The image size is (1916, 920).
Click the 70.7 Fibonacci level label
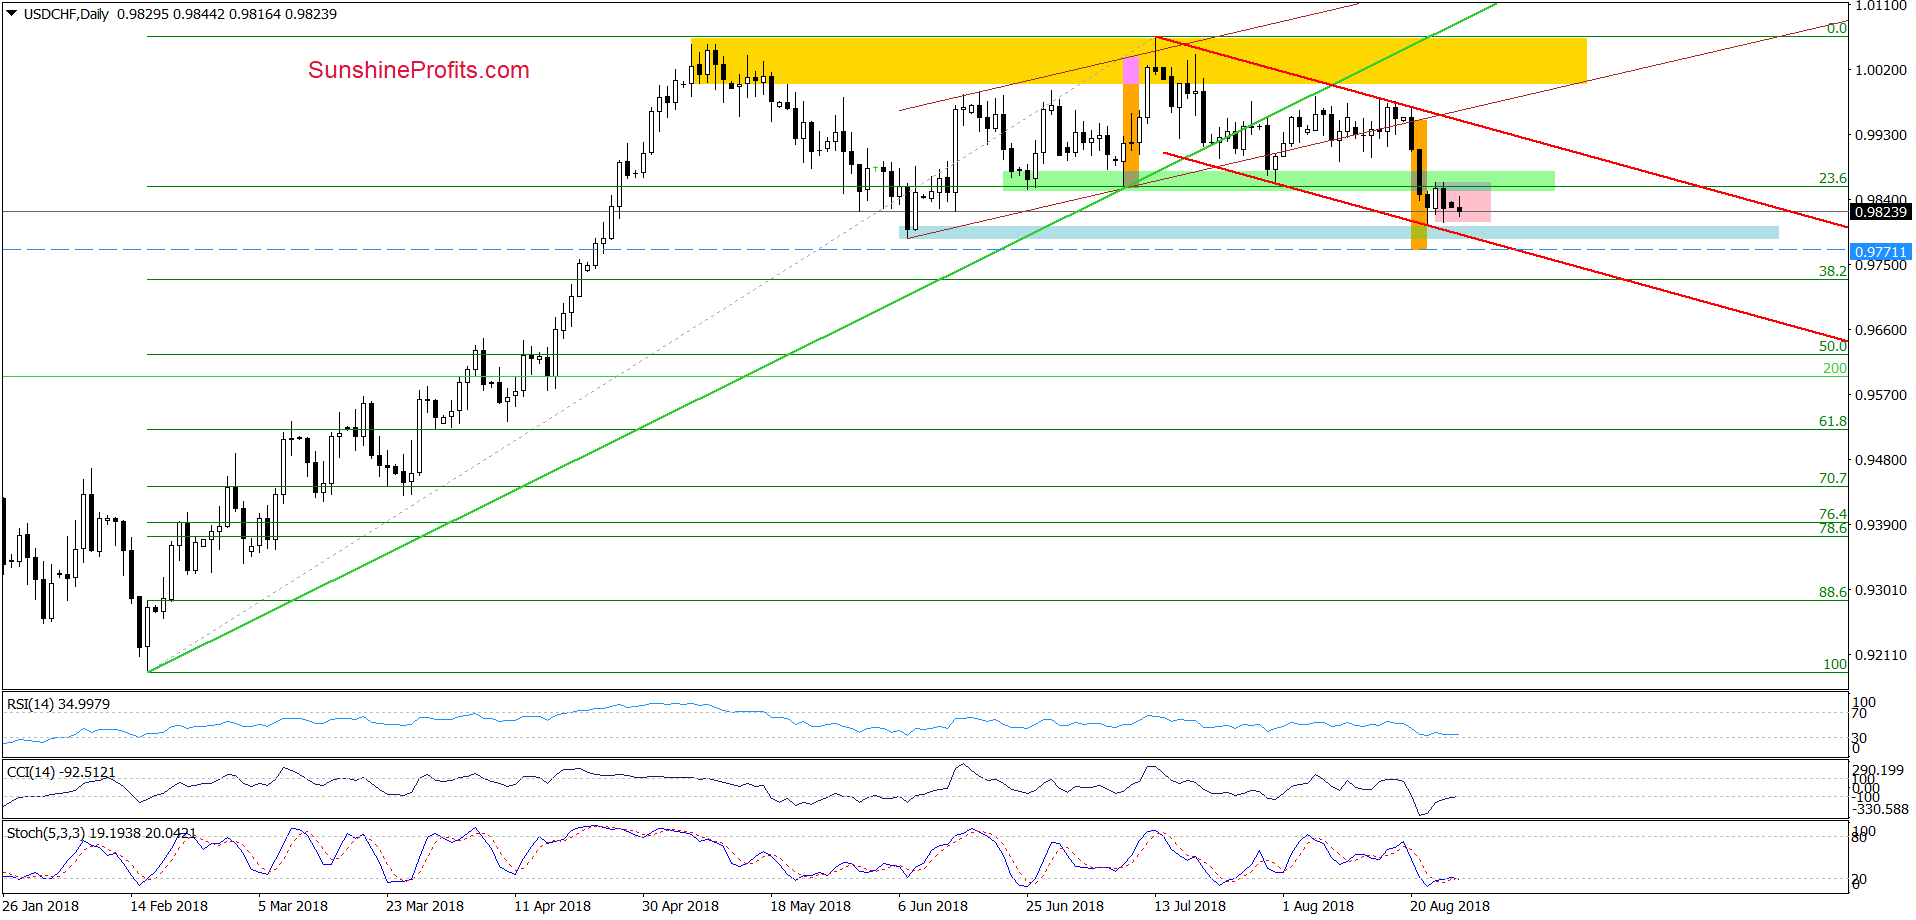[1832, 478]
